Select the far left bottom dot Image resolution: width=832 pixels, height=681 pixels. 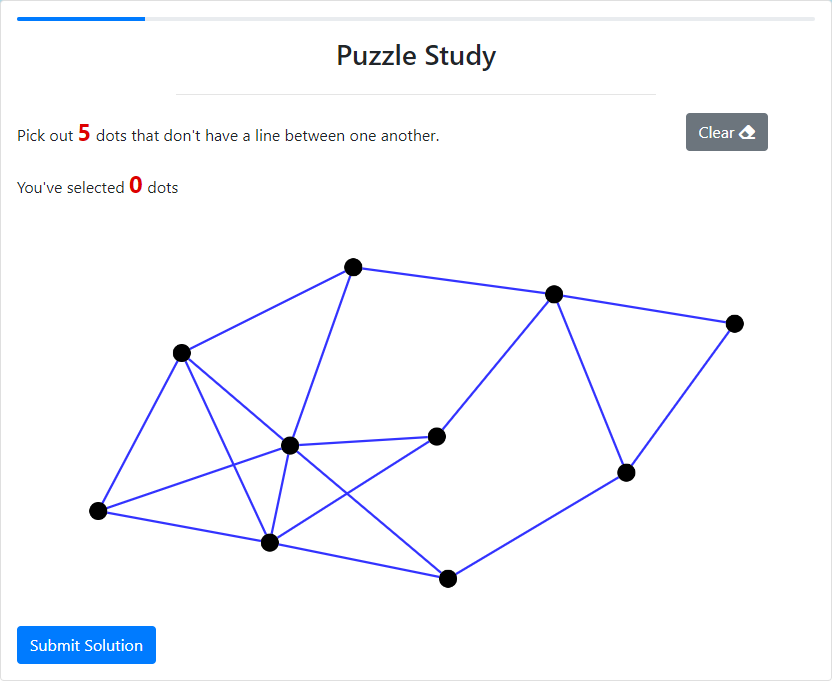point(98,511)
